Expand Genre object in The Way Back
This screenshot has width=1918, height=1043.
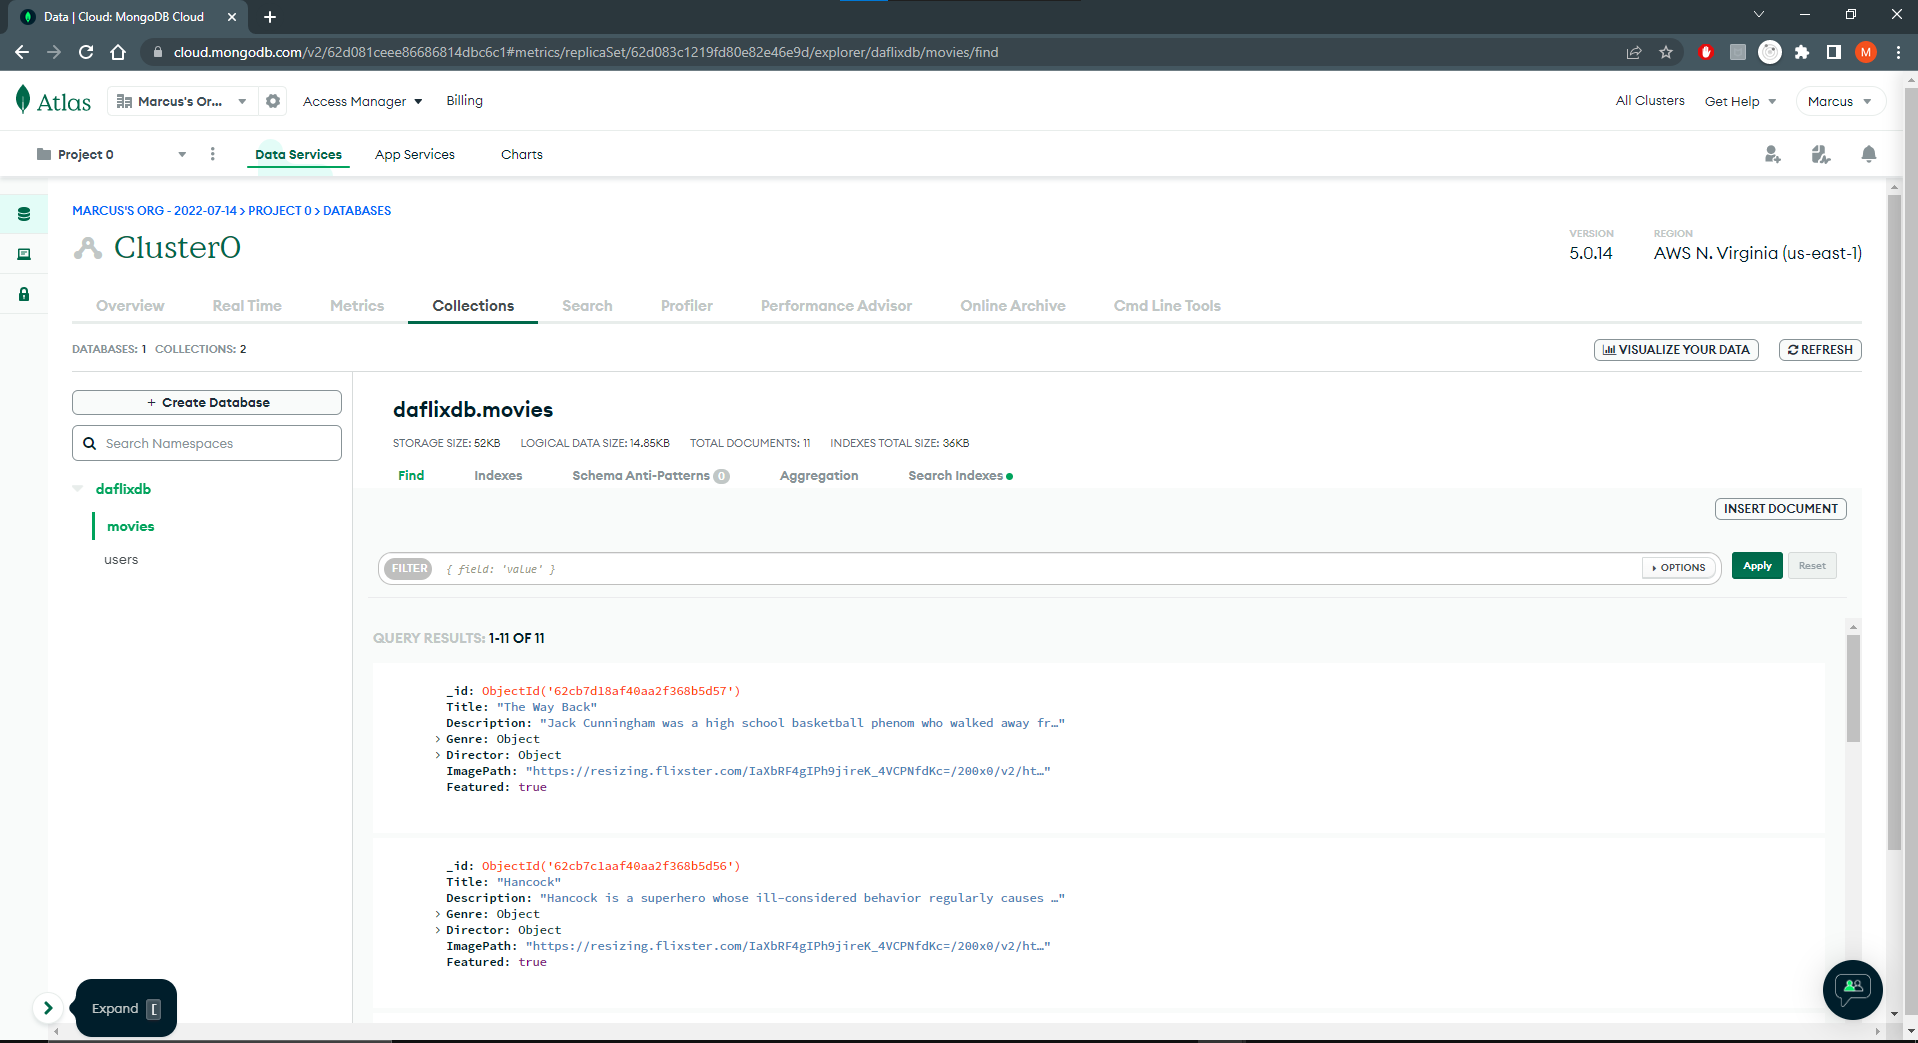click(438, 739)
